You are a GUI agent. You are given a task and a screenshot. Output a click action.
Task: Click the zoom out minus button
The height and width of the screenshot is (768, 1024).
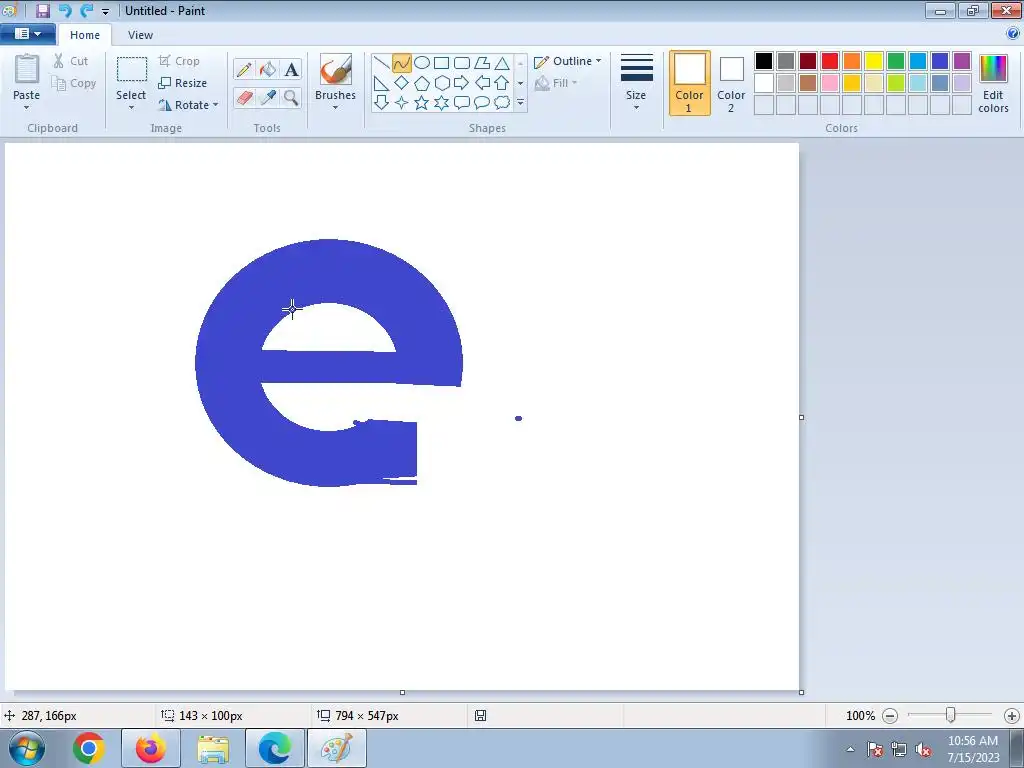point(889,716)
